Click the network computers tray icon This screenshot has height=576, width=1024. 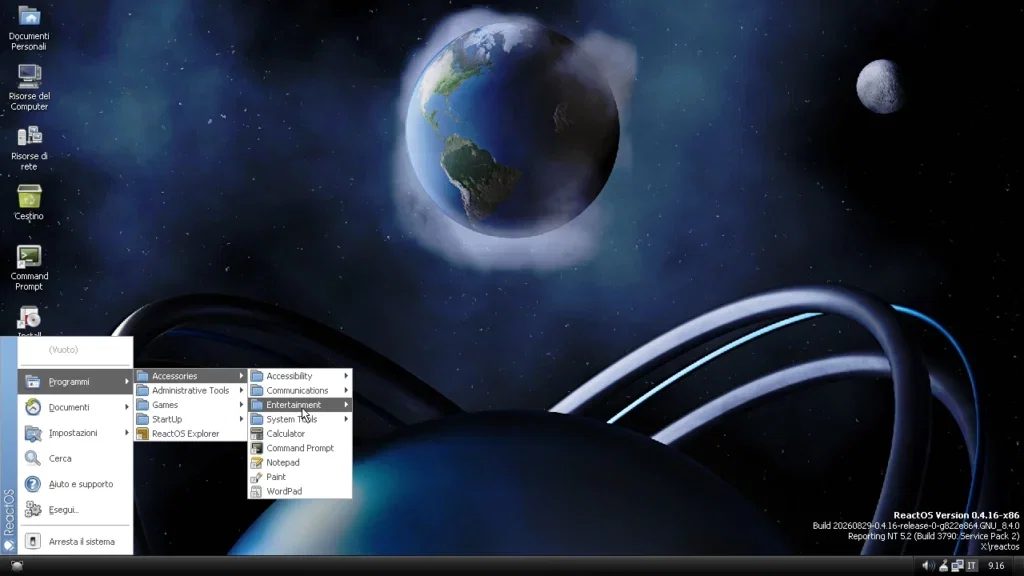tap(957, 566)
